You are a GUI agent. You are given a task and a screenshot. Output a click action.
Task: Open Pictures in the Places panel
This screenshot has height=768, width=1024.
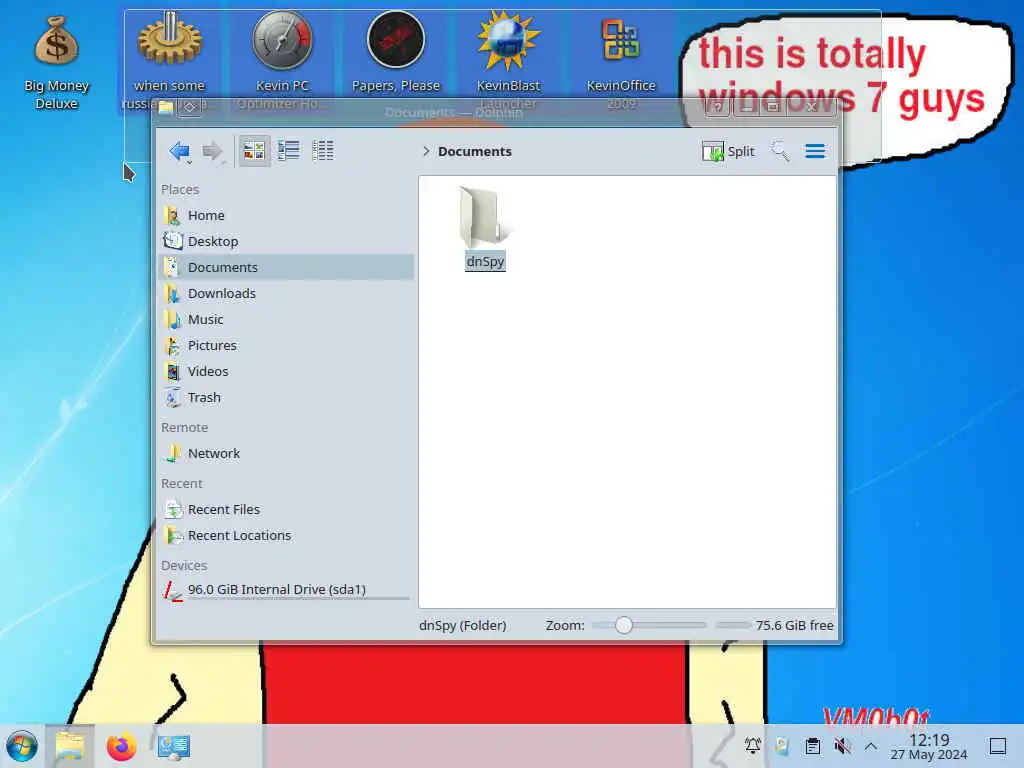point(286,345)
